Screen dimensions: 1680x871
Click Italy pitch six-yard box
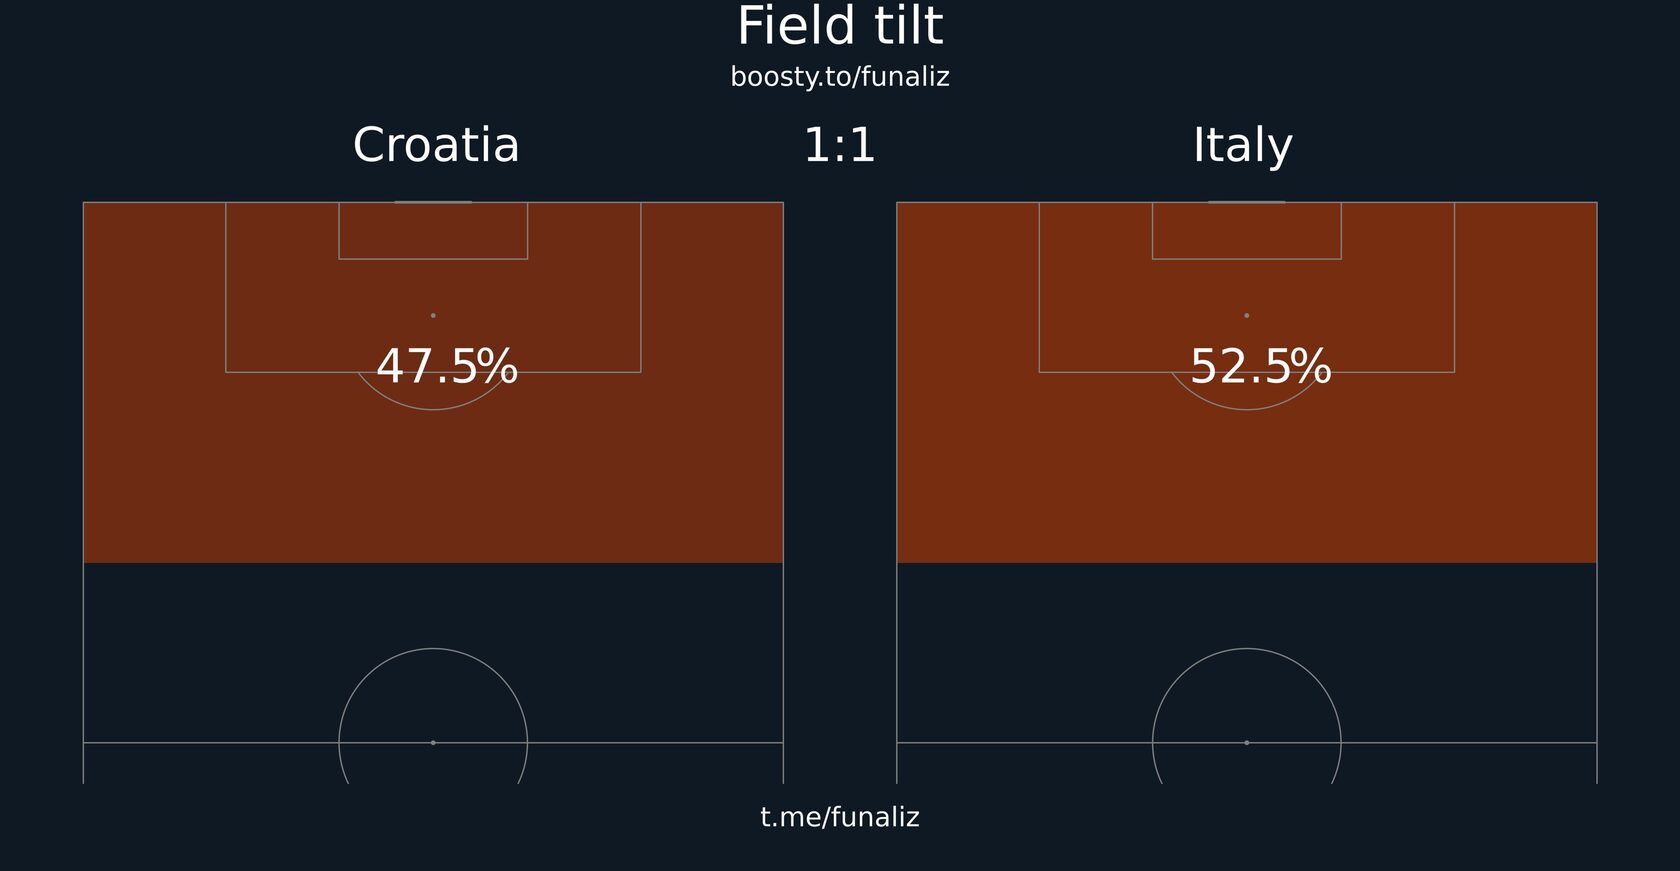1247,231
